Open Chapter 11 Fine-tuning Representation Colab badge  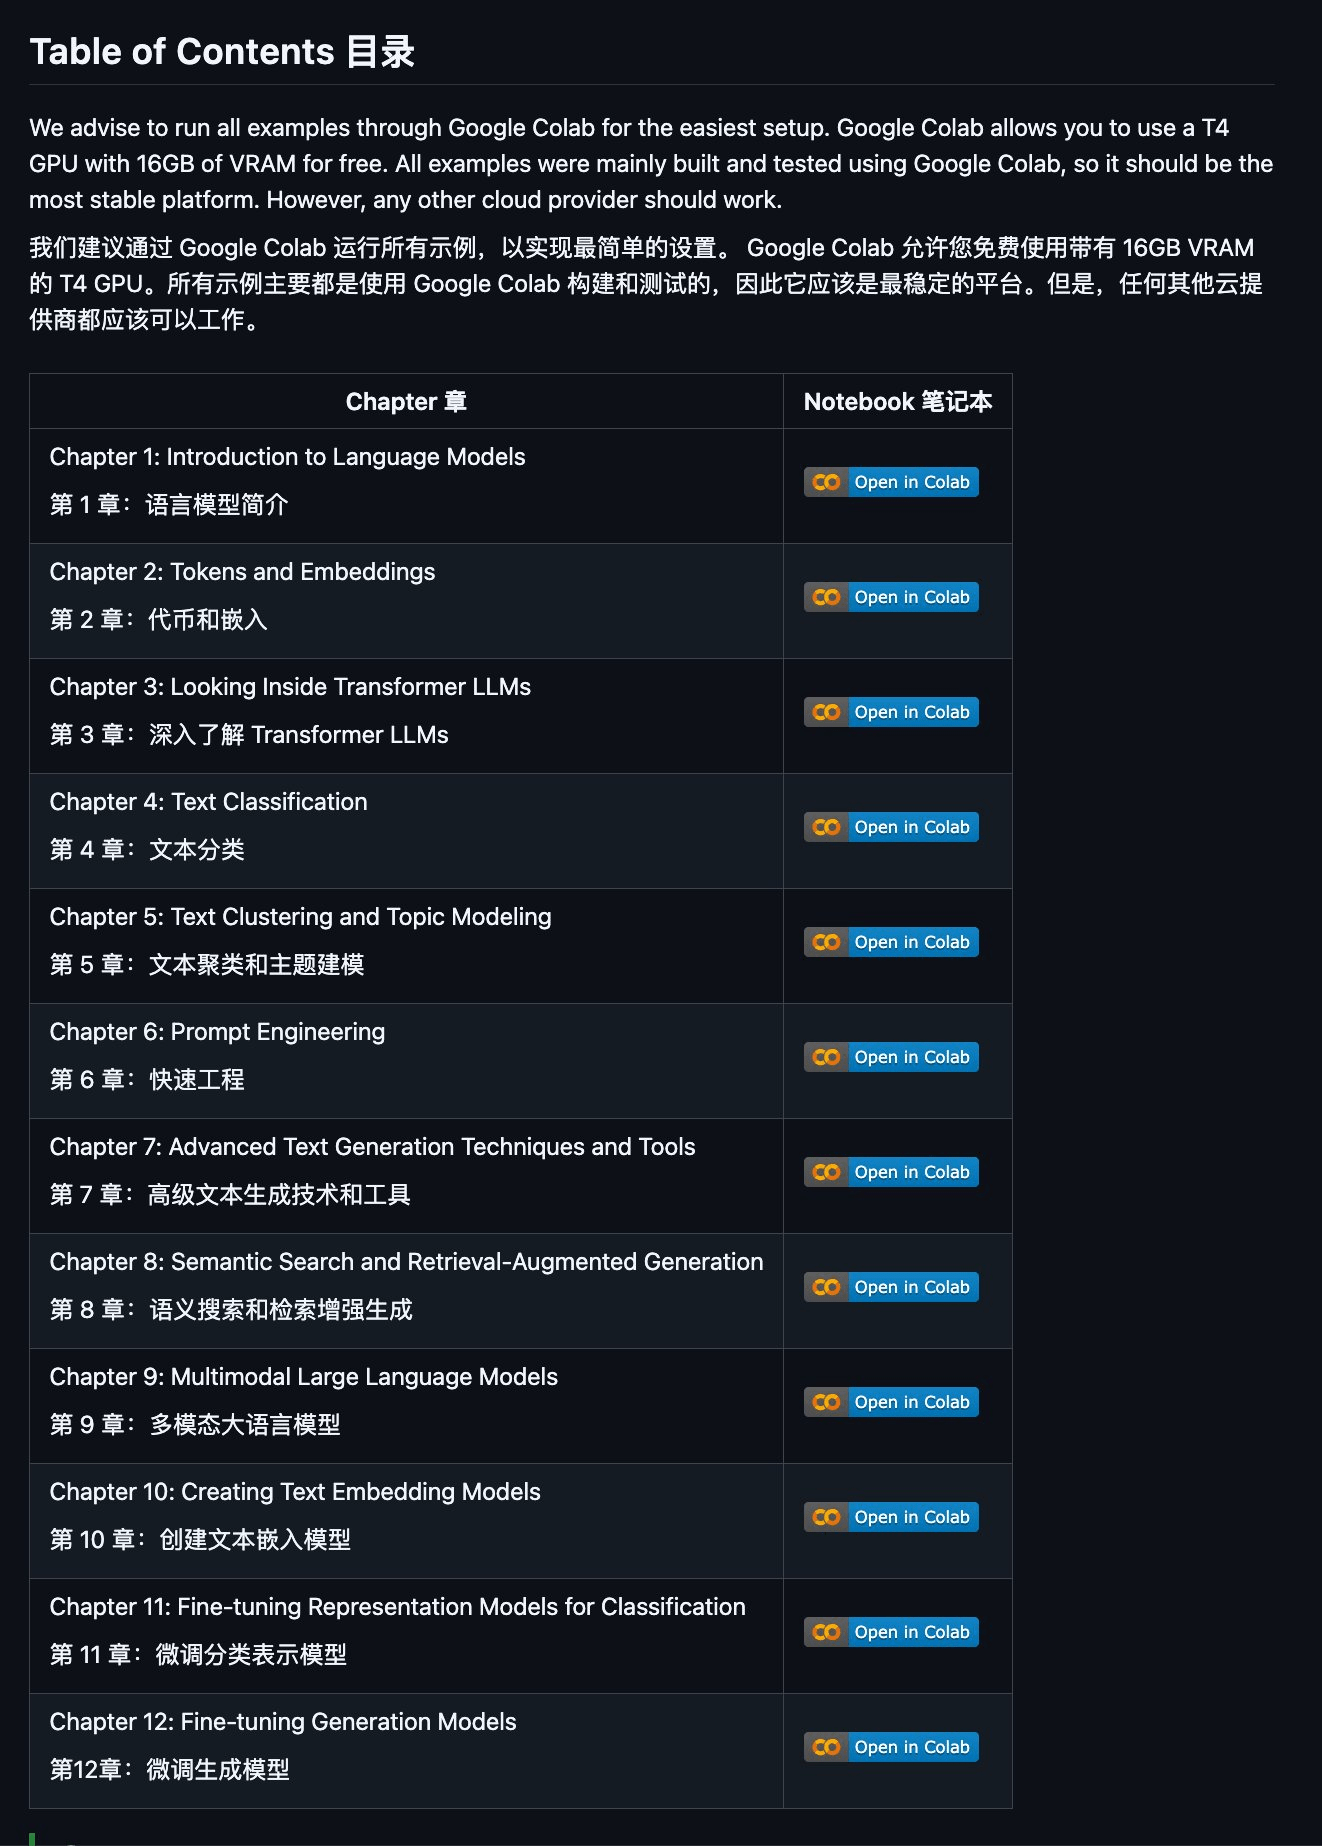pos(891,1632)
